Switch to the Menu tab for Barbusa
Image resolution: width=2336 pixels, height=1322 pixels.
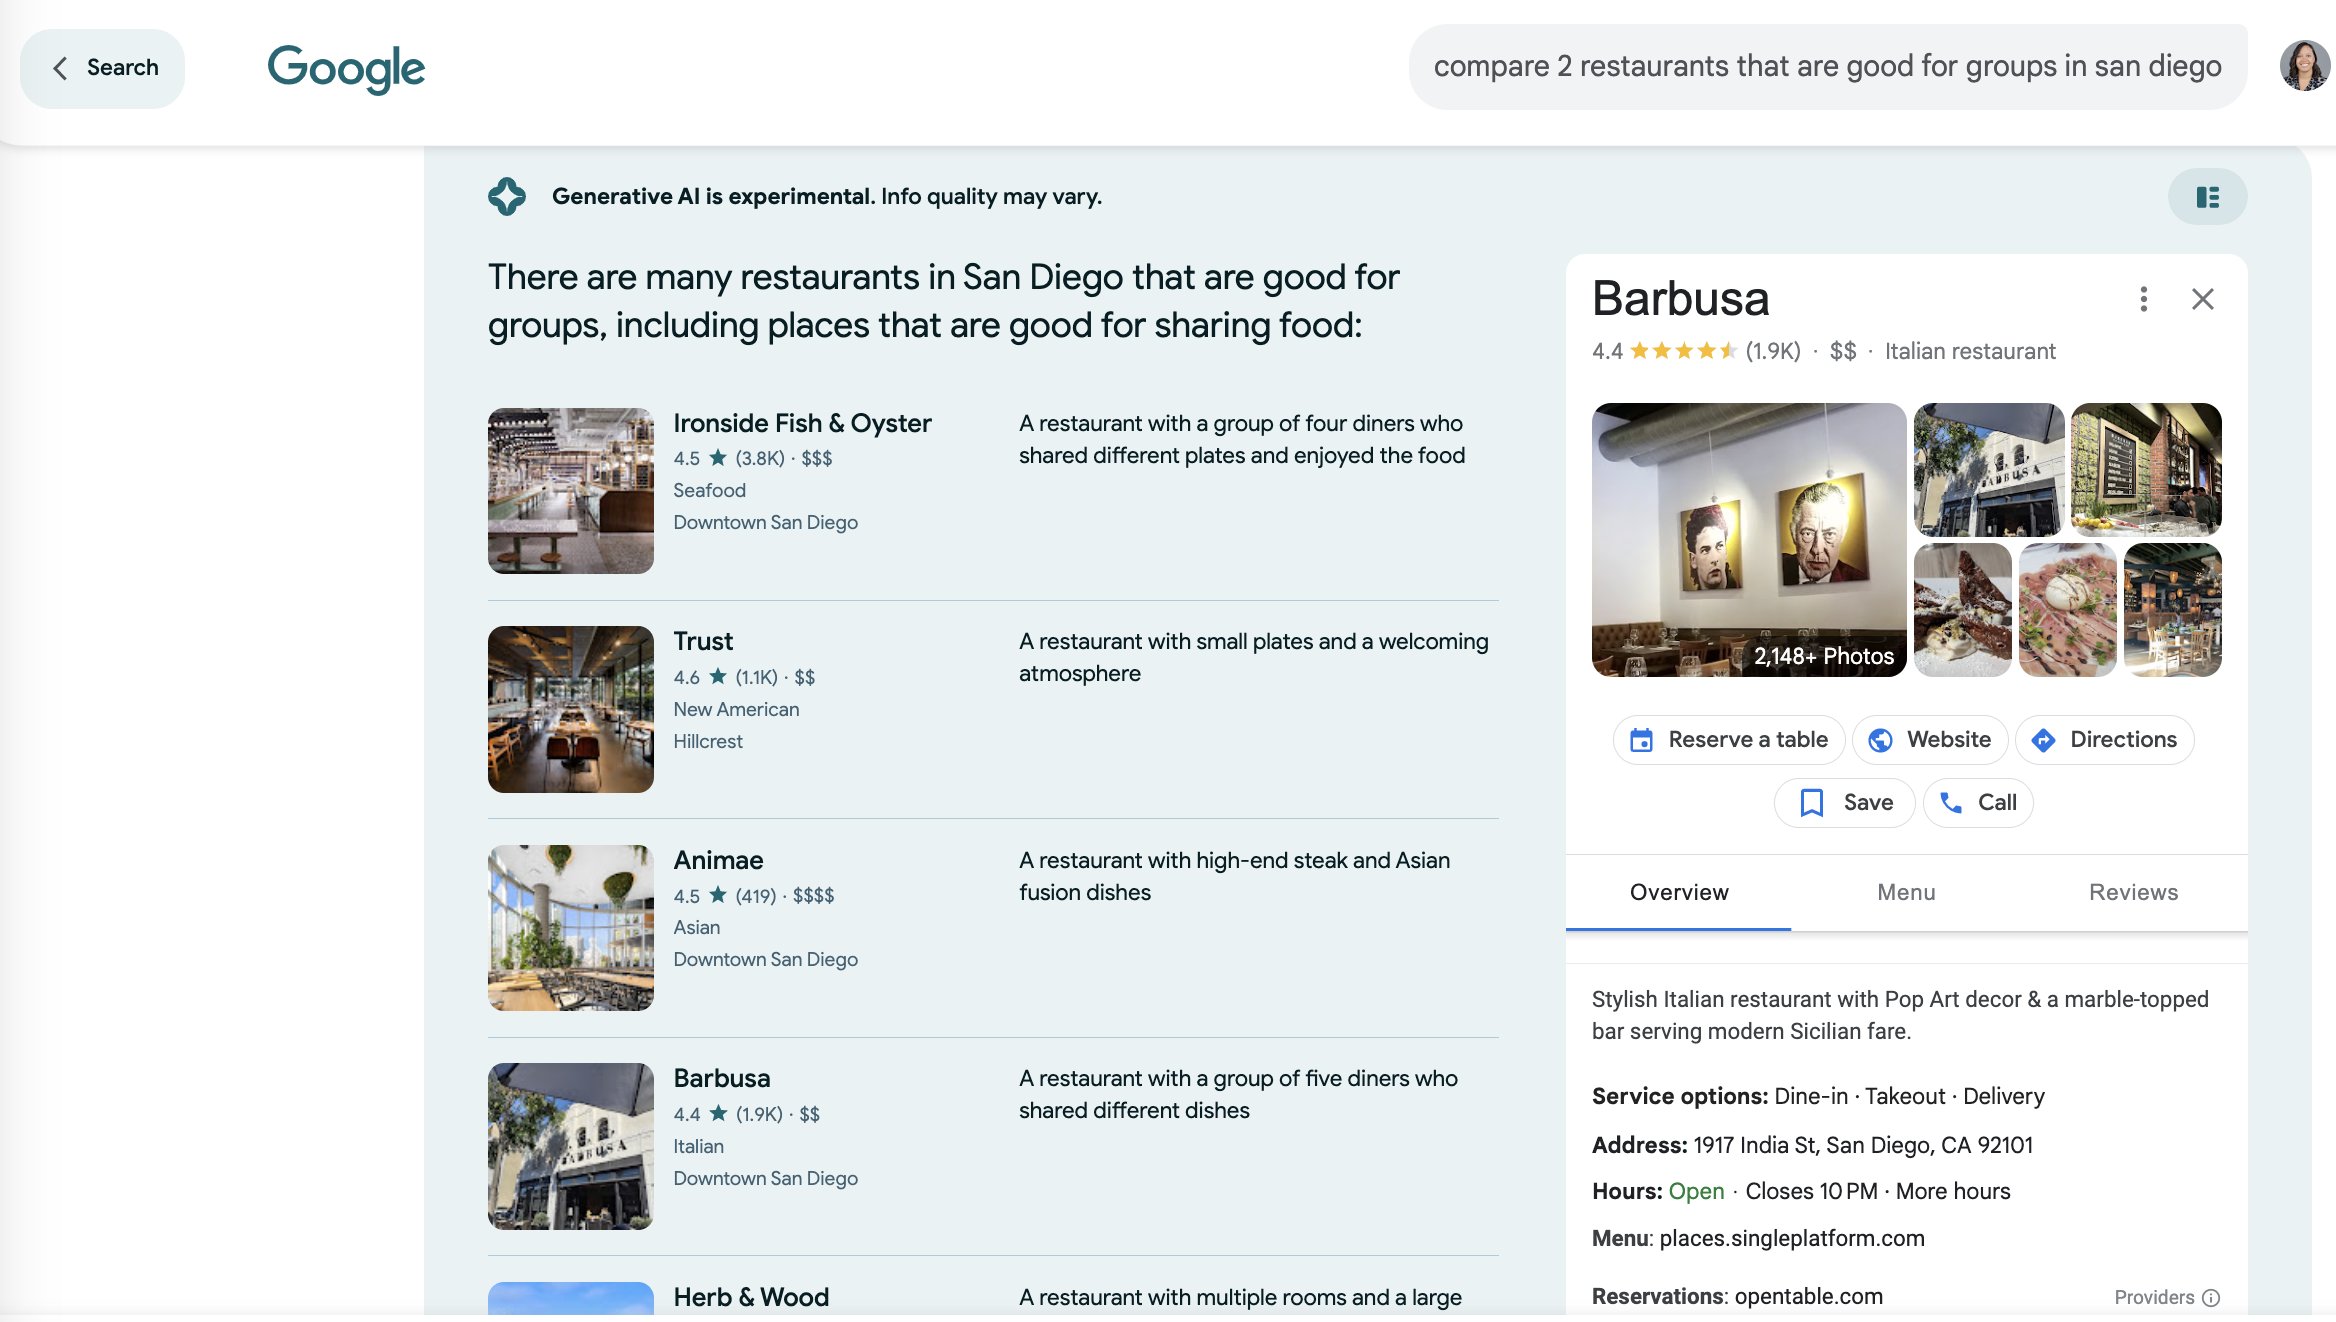pos(1906,892)
